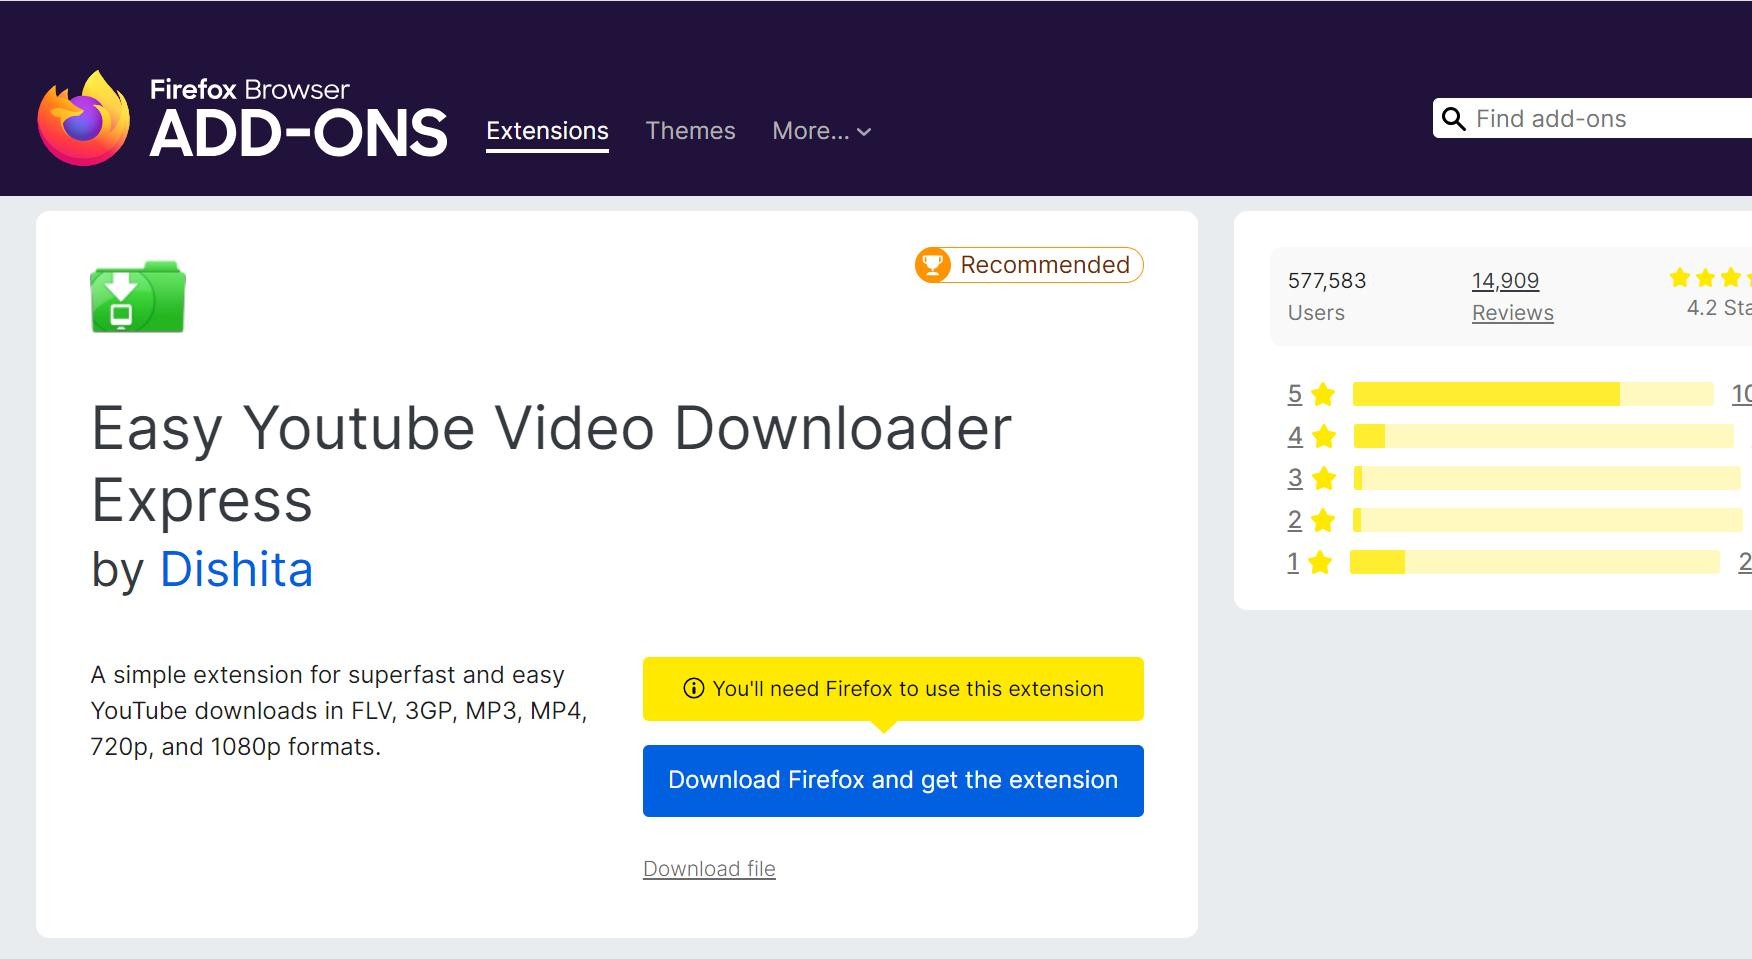Click the Recommended trophy icon
The width and height of the screenshot is (1752, 959).
pos(933,265)
